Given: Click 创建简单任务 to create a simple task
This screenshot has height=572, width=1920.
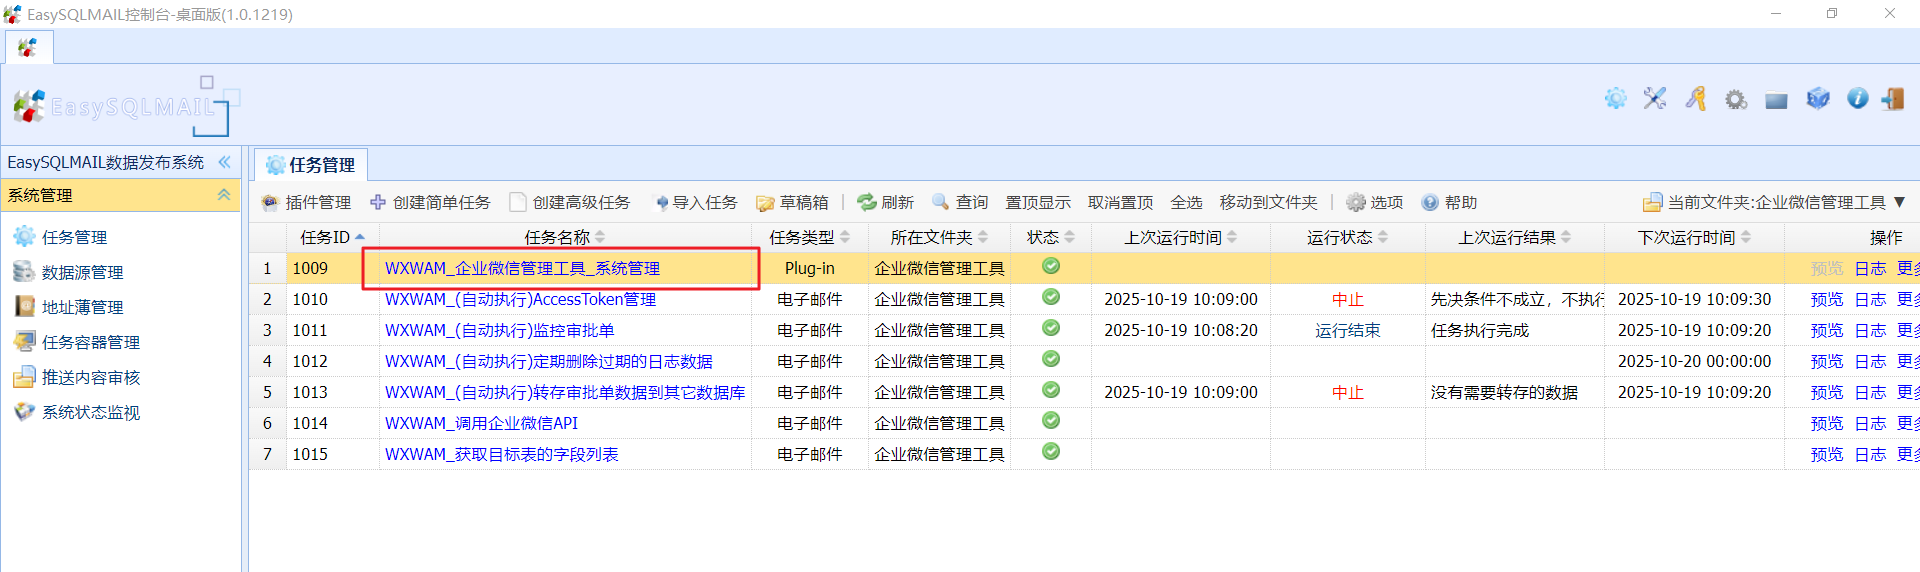Looking at the screenshot, I should (x=430, y=203).
